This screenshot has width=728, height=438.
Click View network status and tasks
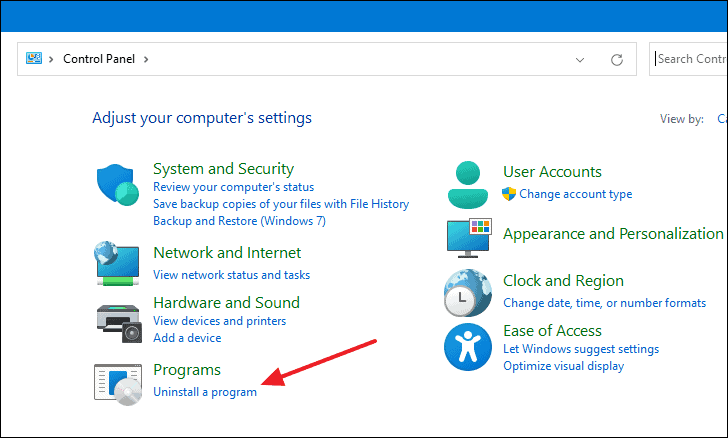pyautogui.click(x=232, y=275)
